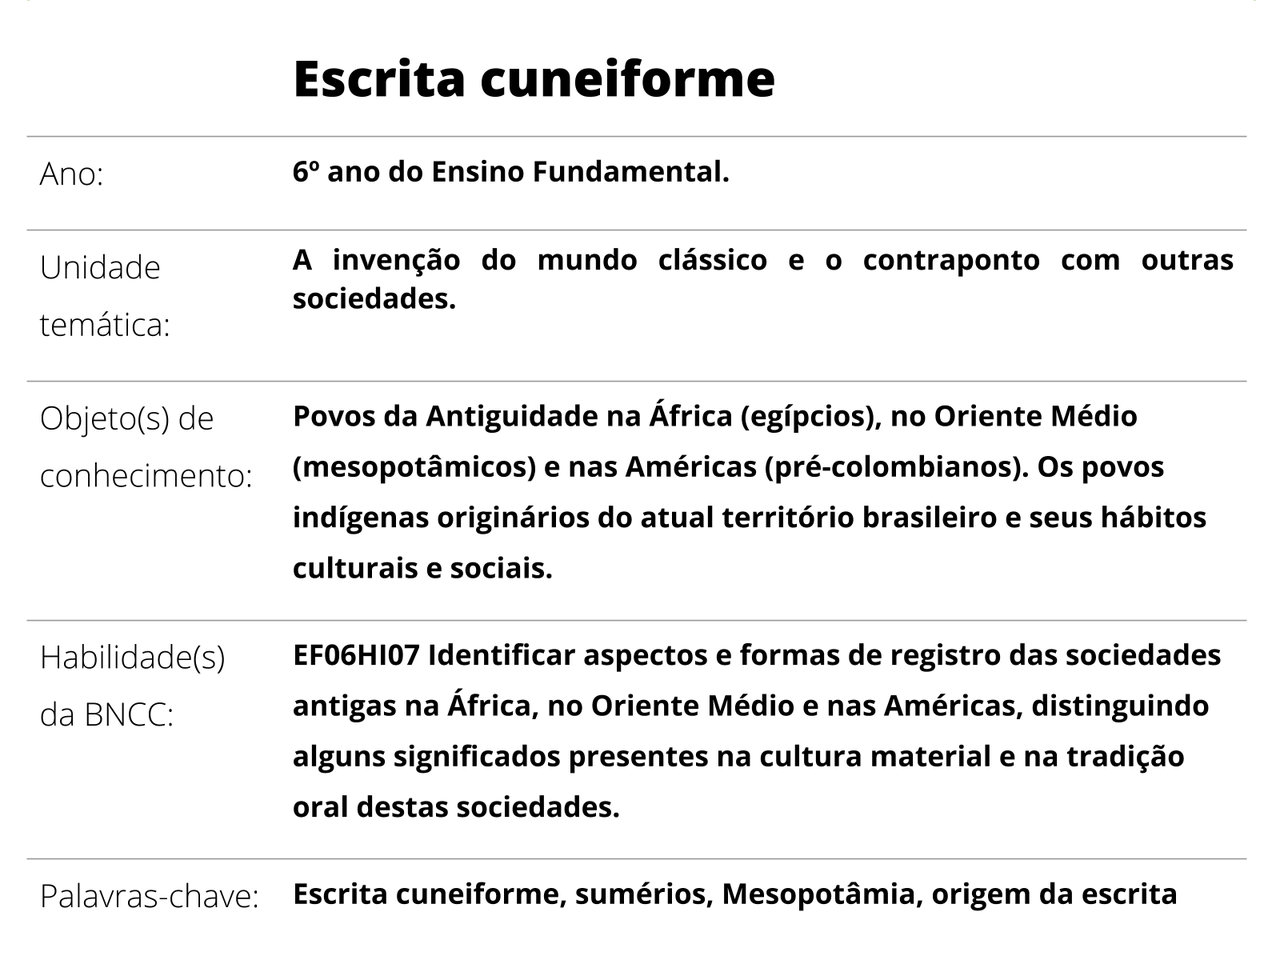Click the code "EF06HI07"

pyautogui.click(x=355, y=655)
